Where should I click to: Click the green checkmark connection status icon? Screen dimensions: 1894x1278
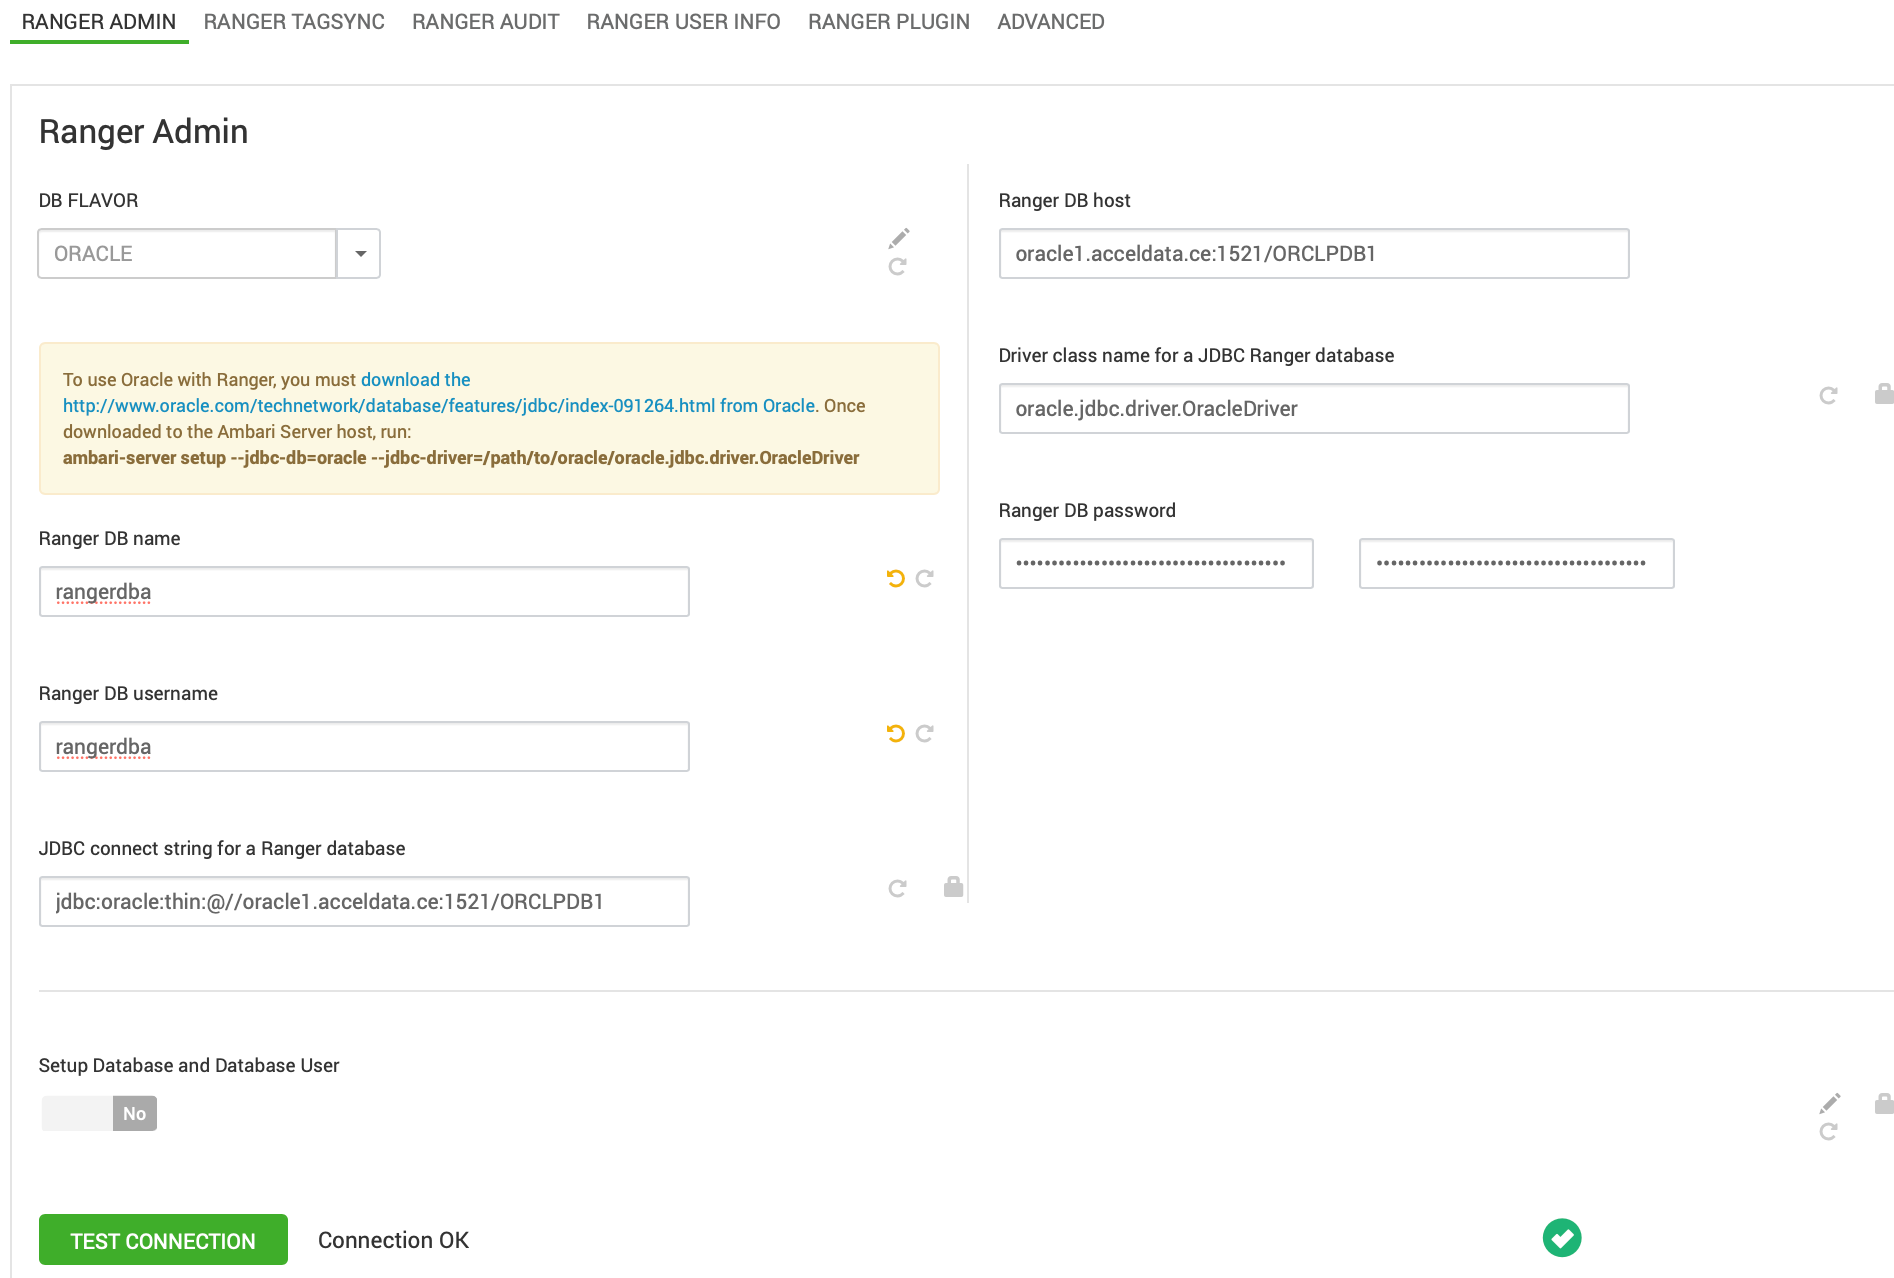1561,1238
